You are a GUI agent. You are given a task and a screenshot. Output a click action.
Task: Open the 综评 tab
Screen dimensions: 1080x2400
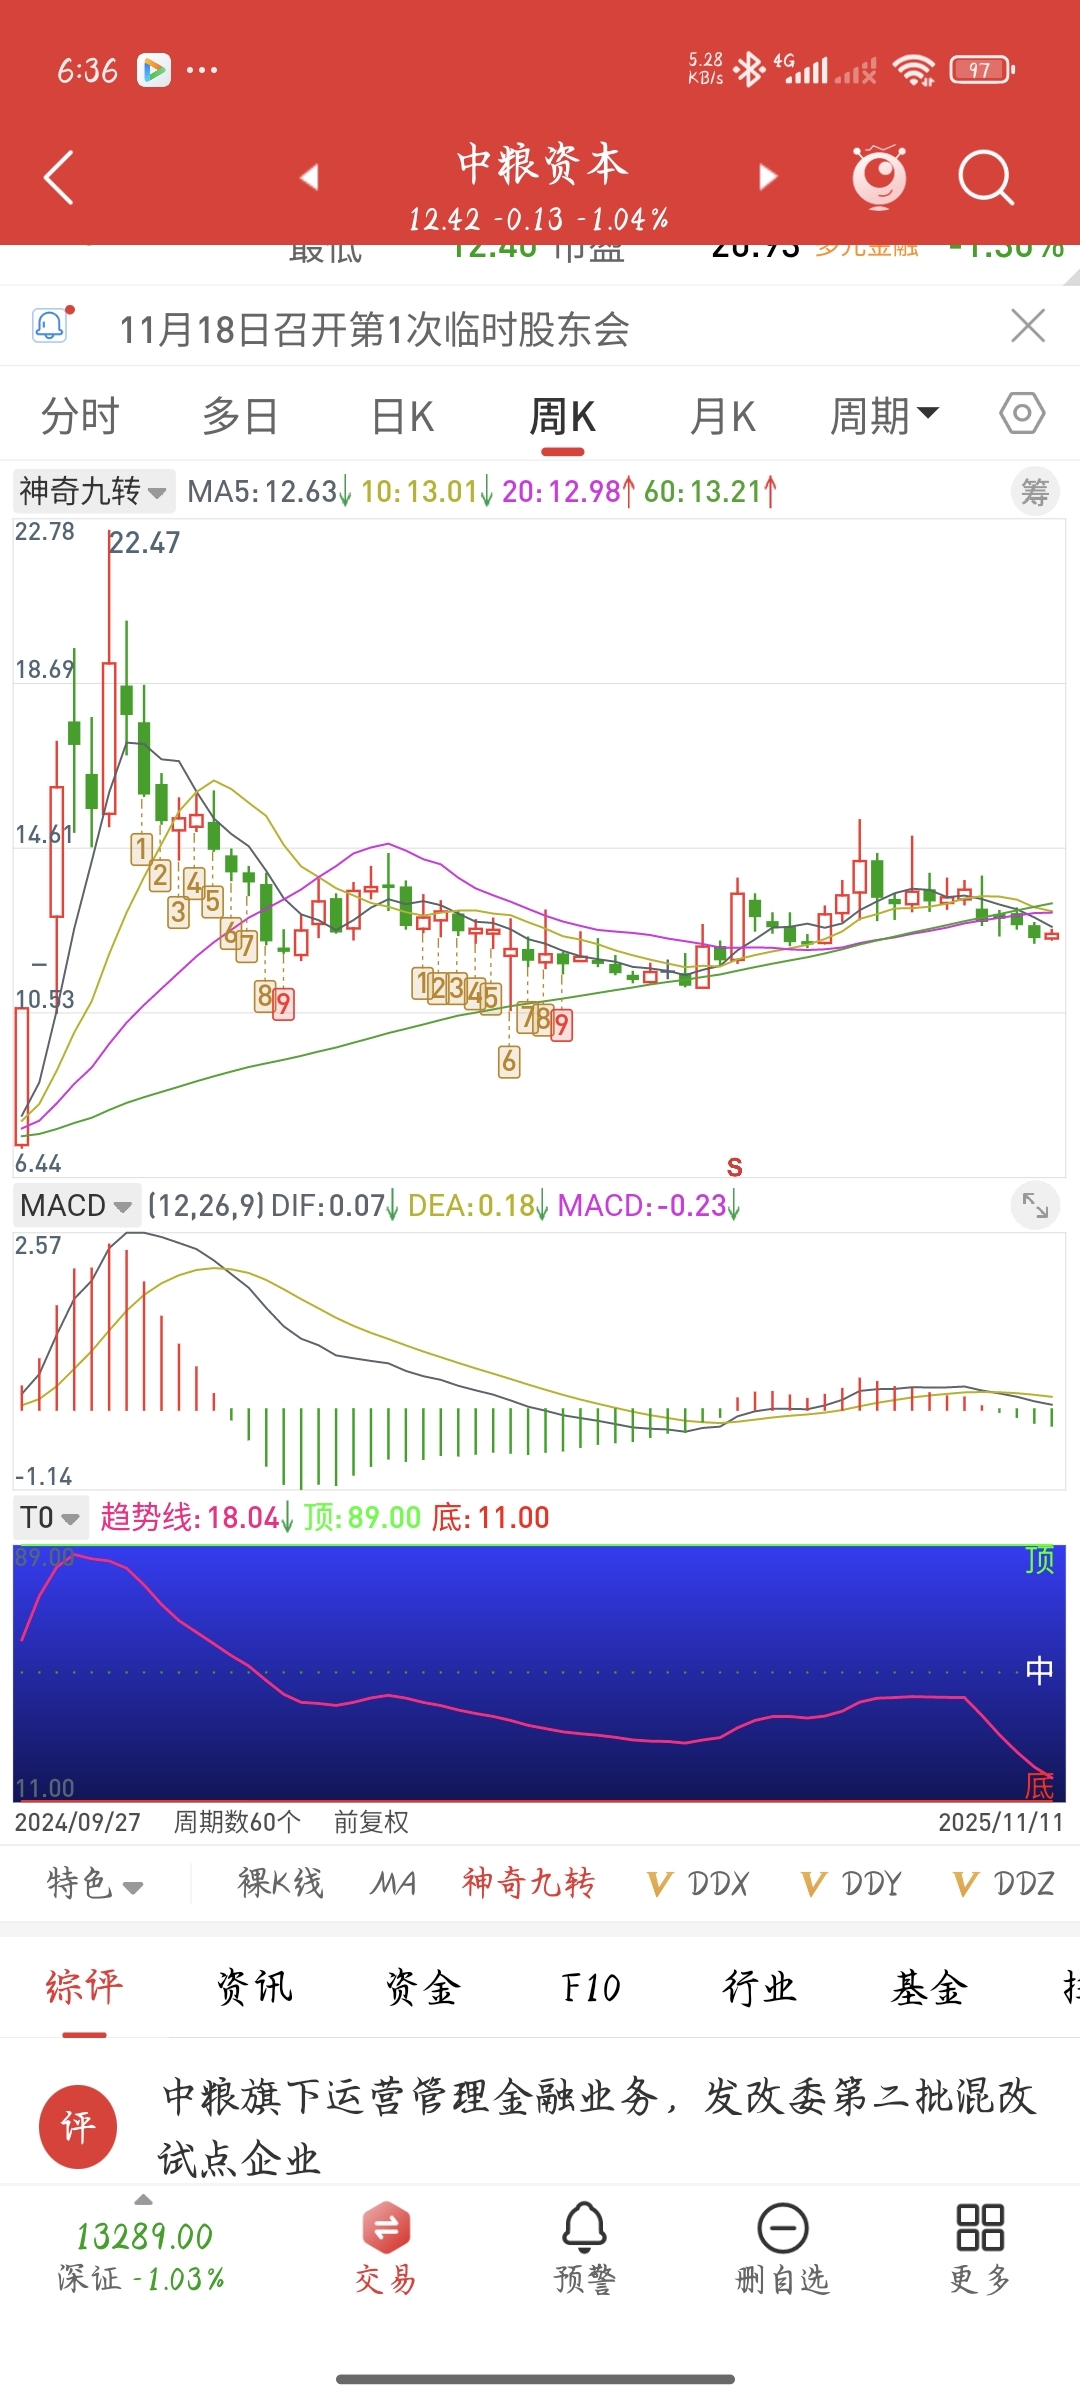click(x=84, y=1988)
